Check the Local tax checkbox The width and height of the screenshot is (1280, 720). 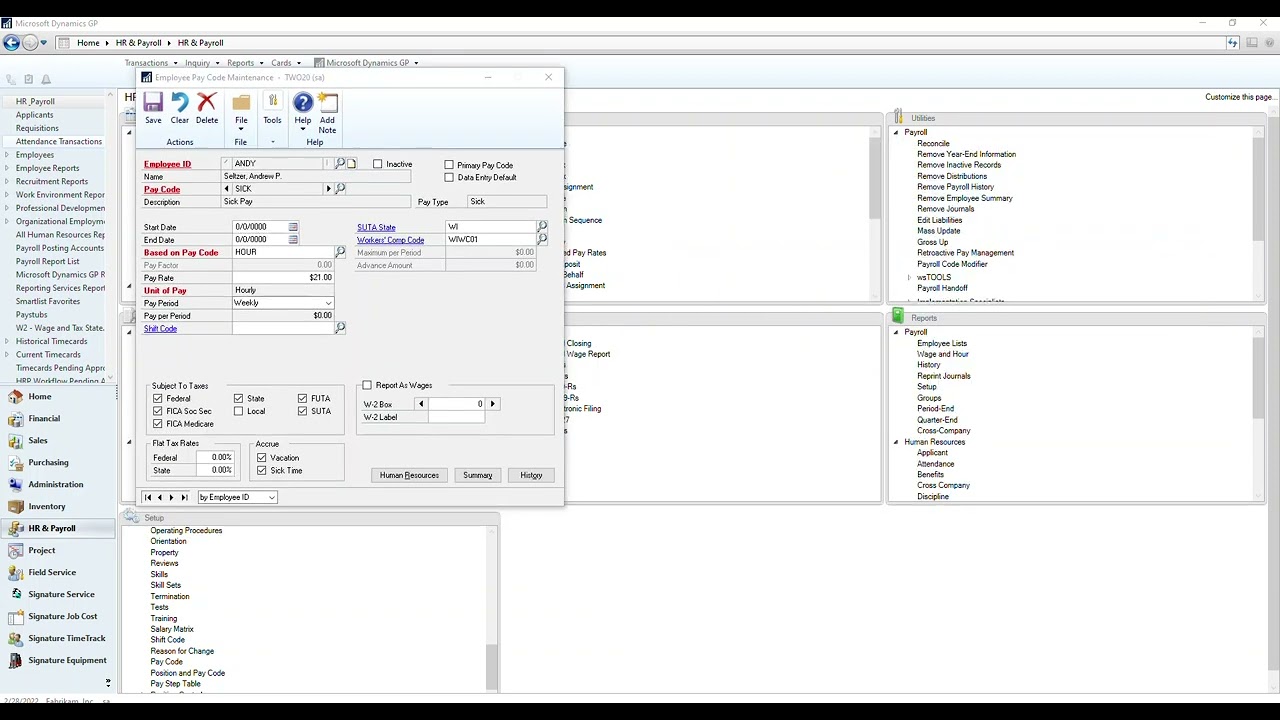pos(239,411)
